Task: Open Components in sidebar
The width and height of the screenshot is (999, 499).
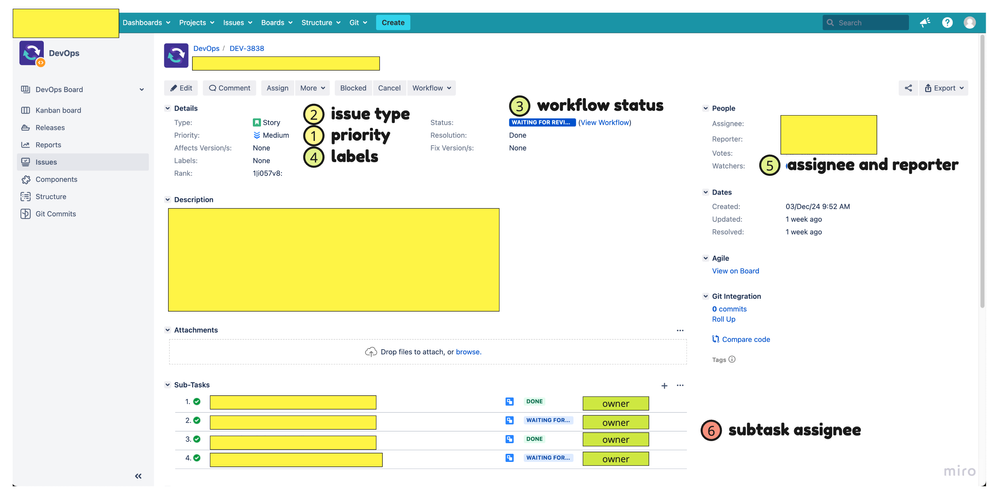Action: tap(56, 180)
